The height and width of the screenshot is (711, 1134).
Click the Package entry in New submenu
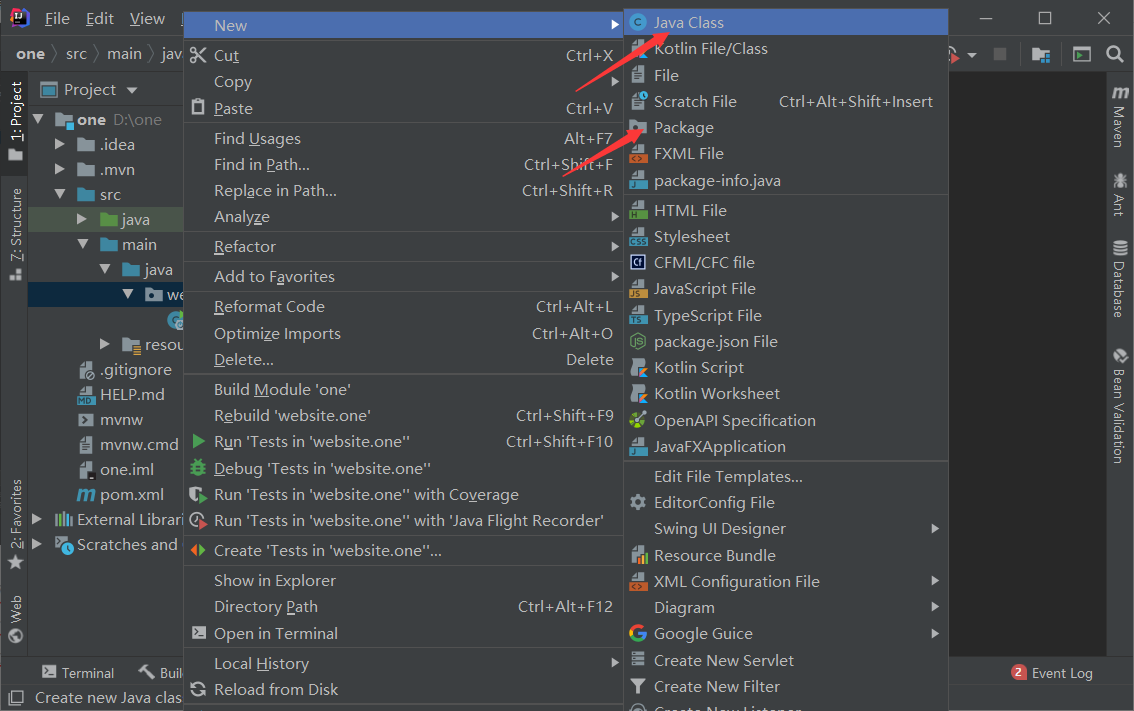click(x=785, y=127)
